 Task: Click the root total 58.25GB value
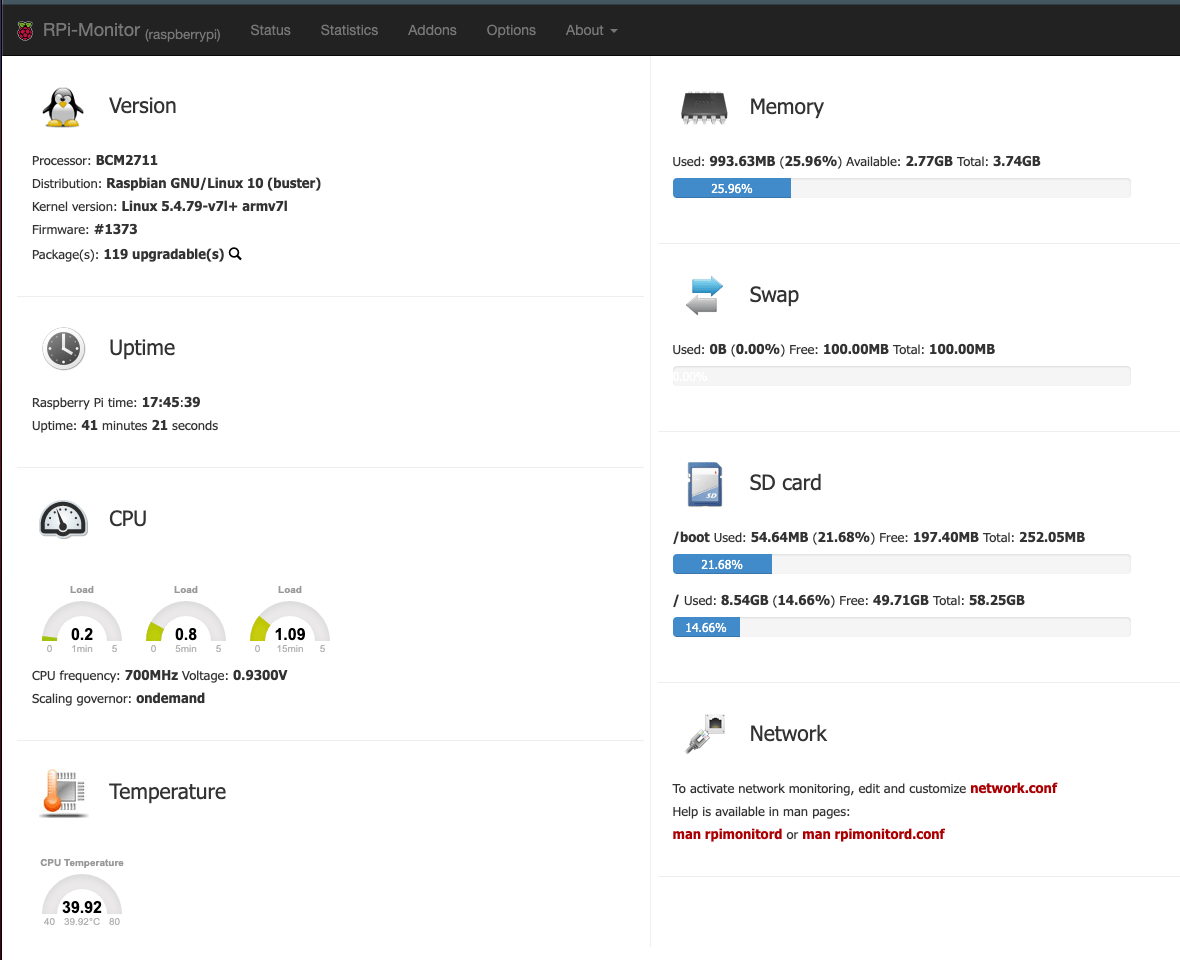997,601
